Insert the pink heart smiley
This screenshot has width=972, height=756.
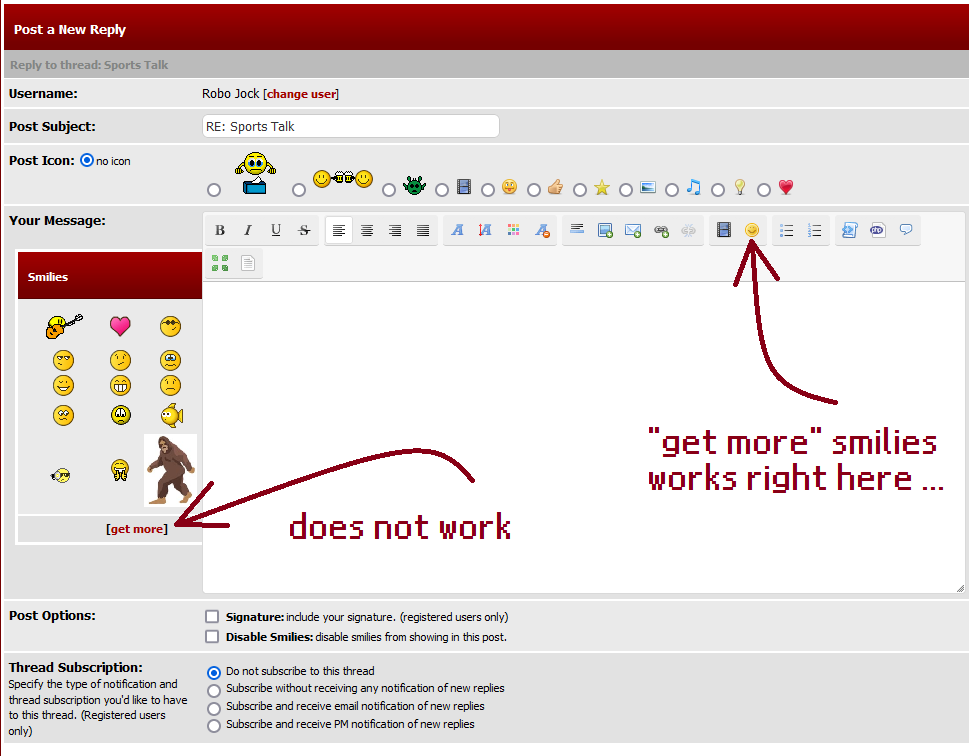[120, 326]
